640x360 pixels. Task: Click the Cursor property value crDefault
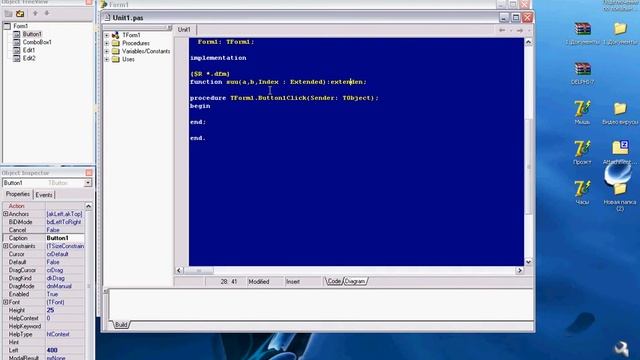(x=64, y=254)
